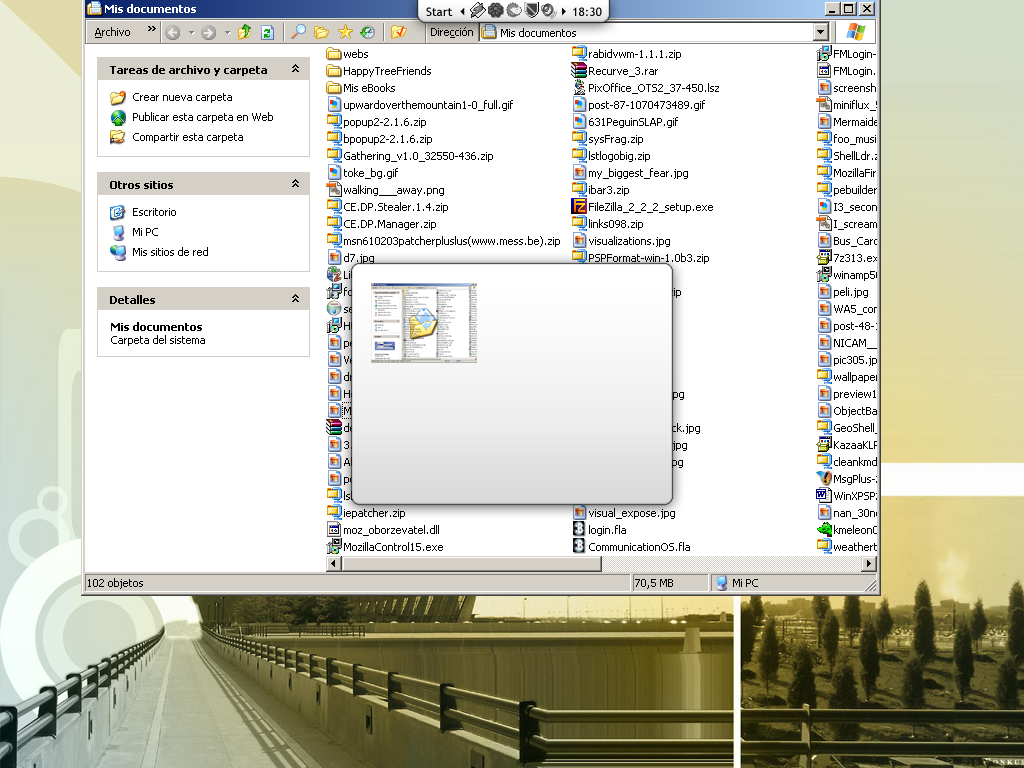This screenshot has width=1024, height=768.
Task: Select the file named toke_bg.gif
Action: (x=370, y=173)
